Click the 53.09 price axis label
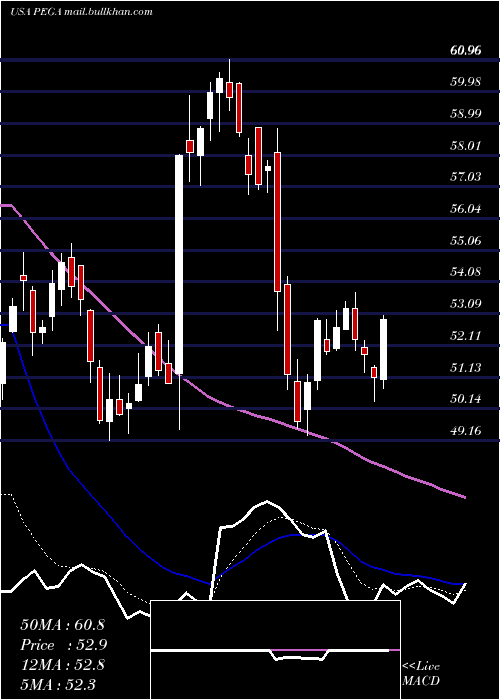The width and height of the screenshot is (500, 700). (466, 304)
